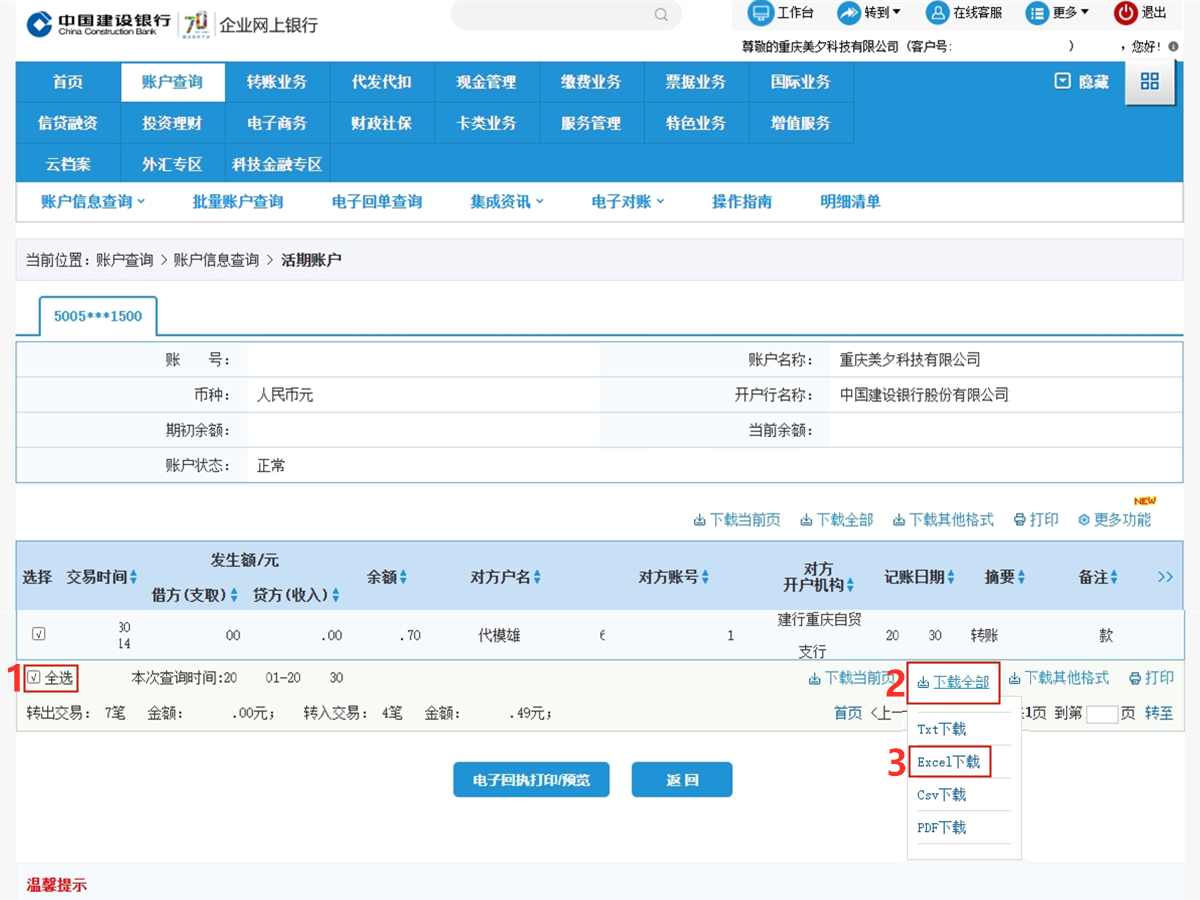Open the 投资理财 menu
The height and width of the screenshot is (900, 1200).
pyautogui.click(x=172, y=123)
